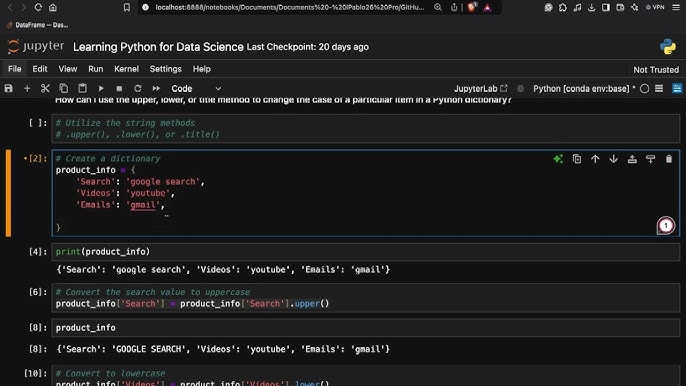Open notebook in JupyterLab
686x386 pixels.
pos(480,88)
